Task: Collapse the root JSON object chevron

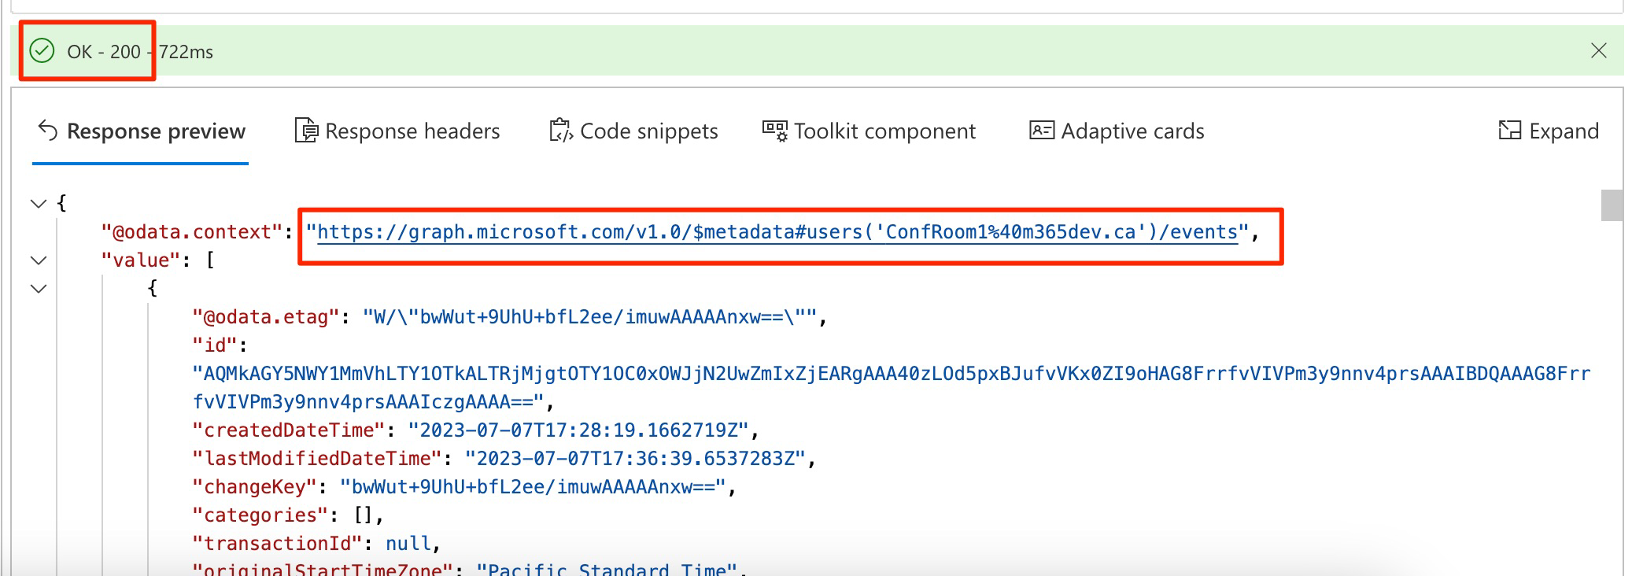Action: 38,203
